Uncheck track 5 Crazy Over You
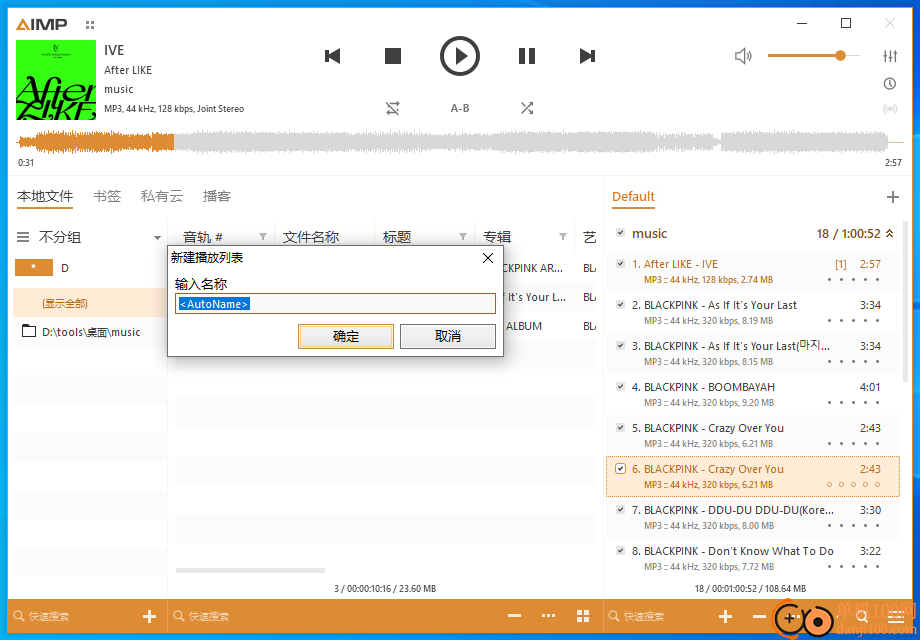 (620, 428)
